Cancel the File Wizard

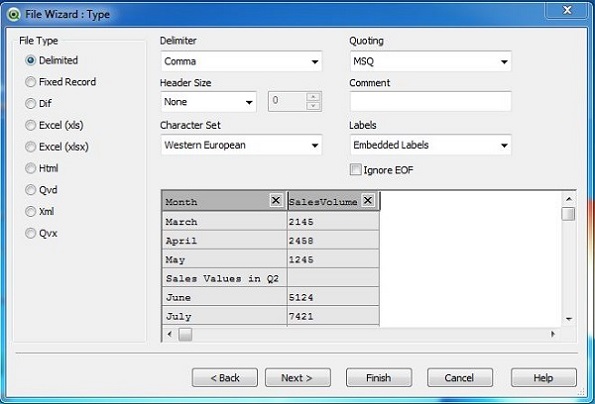[460, 377]
